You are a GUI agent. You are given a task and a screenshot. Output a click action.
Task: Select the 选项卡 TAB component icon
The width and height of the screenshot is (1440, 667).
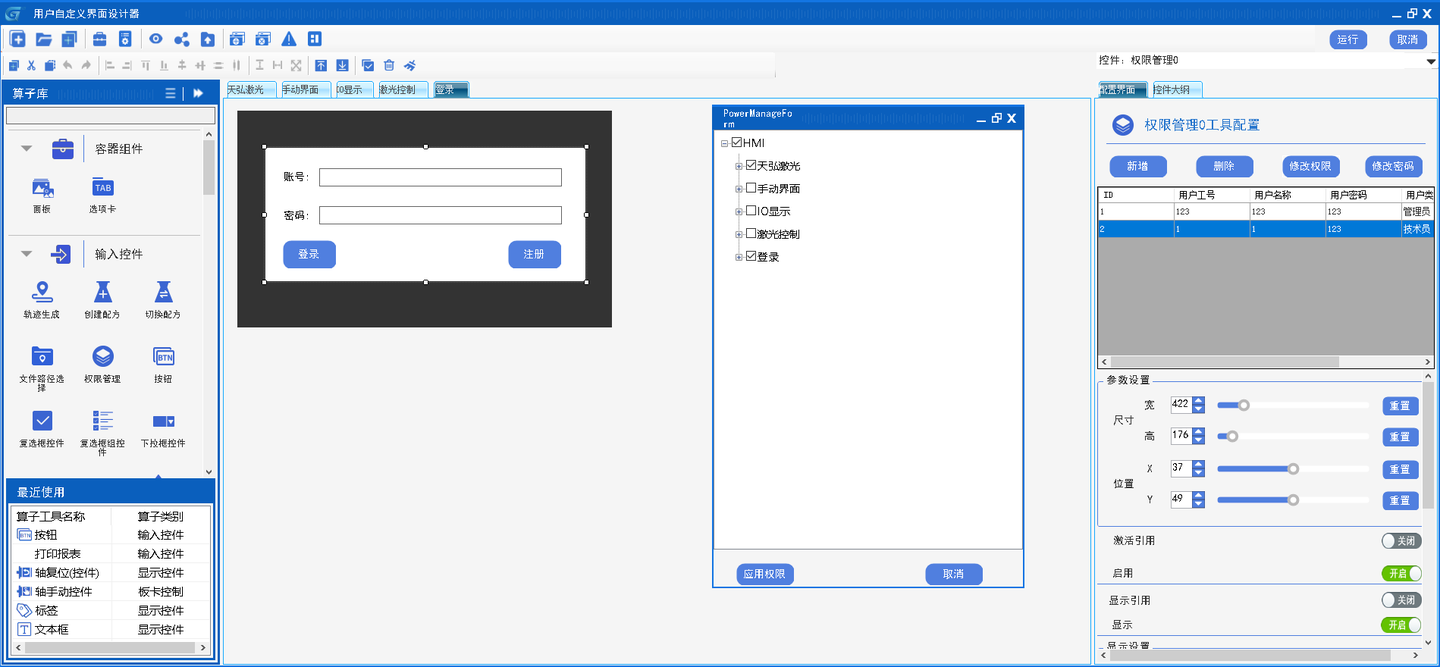tap(102, 187)
